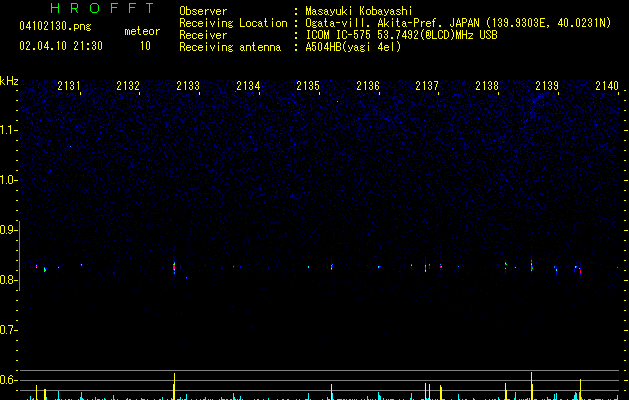
Task: Click the date stamp 02.04.10 21:30
Action: (x=61, y=46)
